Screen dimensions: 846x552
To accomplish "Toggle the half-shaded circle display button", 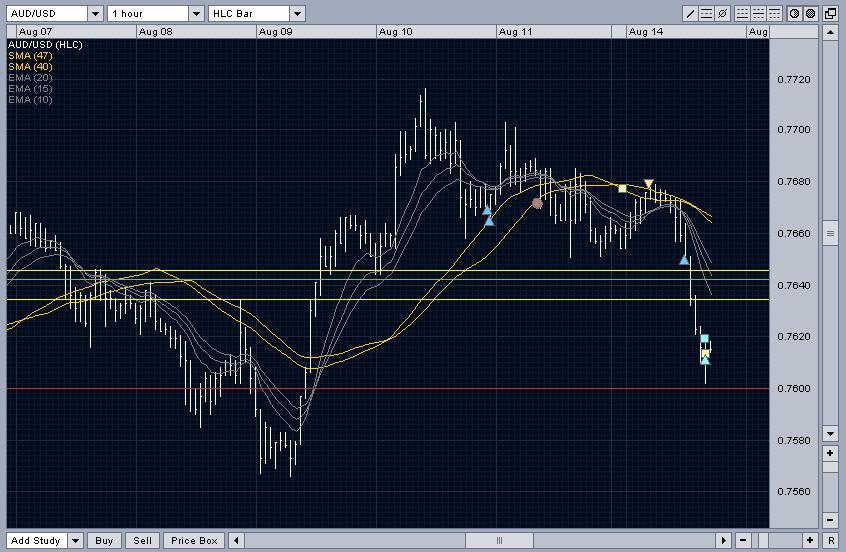I will click(x=795, y=13).
